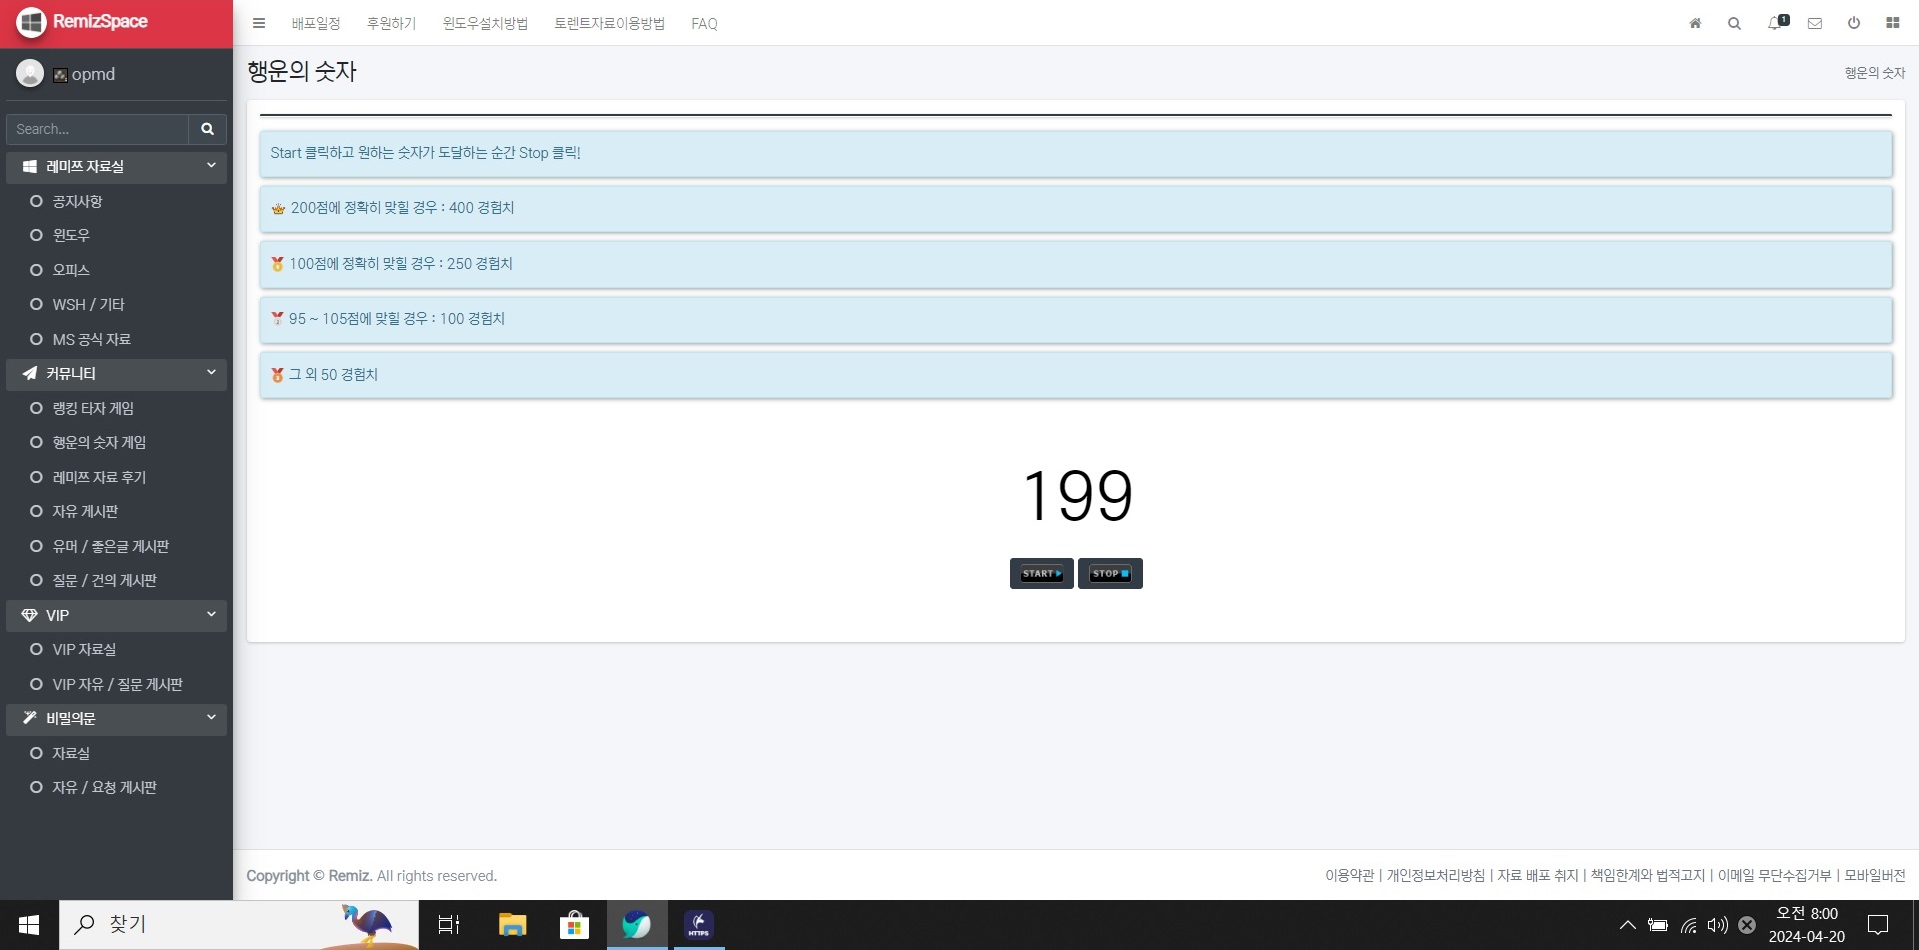Screen dimensions: 1919x950
Task: Open 개인정보처리방침 footer link
Action: pyautogui.click(x=1435, y=875)
